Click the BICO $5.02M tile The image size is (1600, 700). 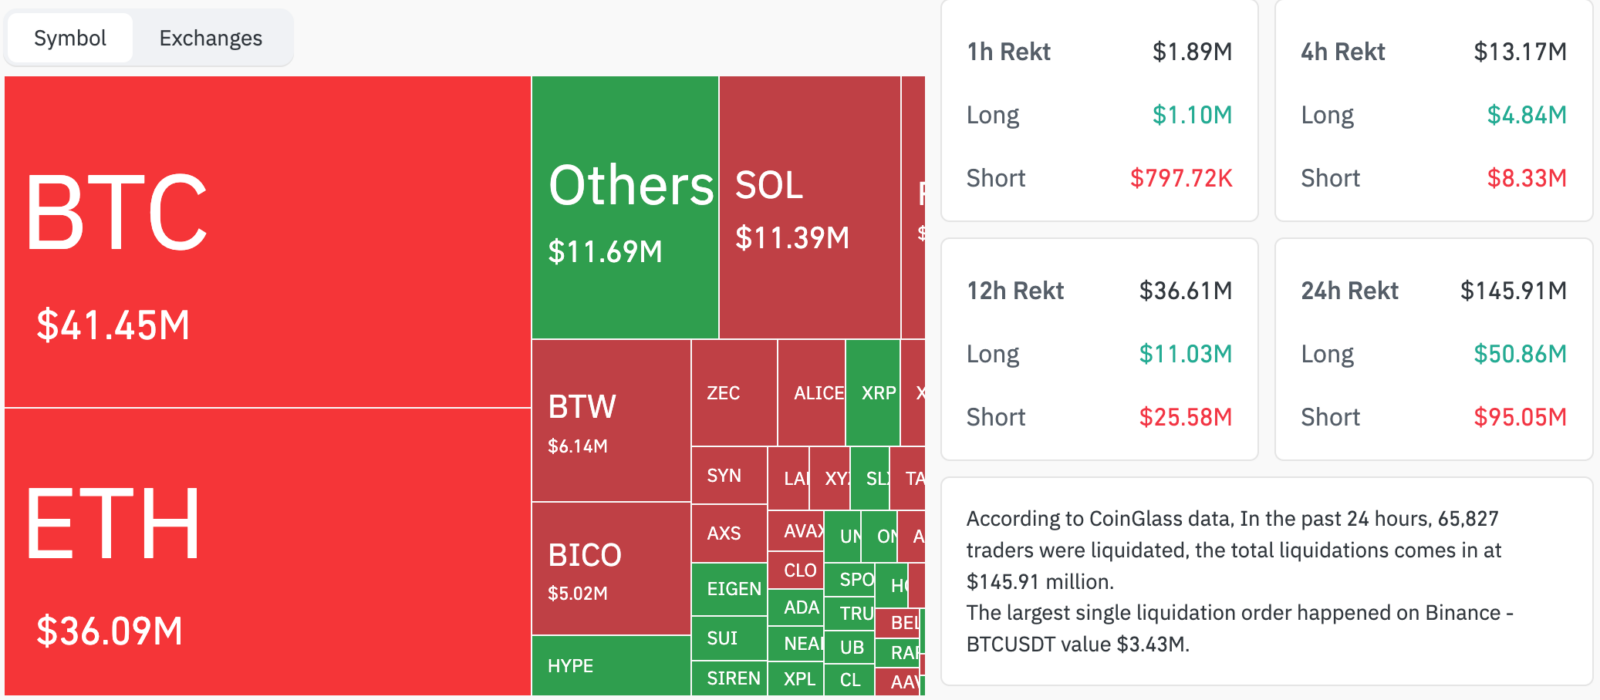[611, 568]
